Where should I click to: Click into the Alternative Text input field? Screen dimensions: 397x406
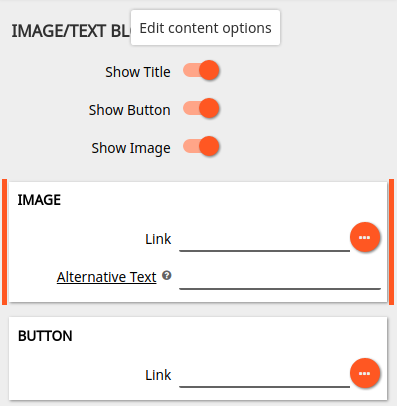click(x=280, y=278)
